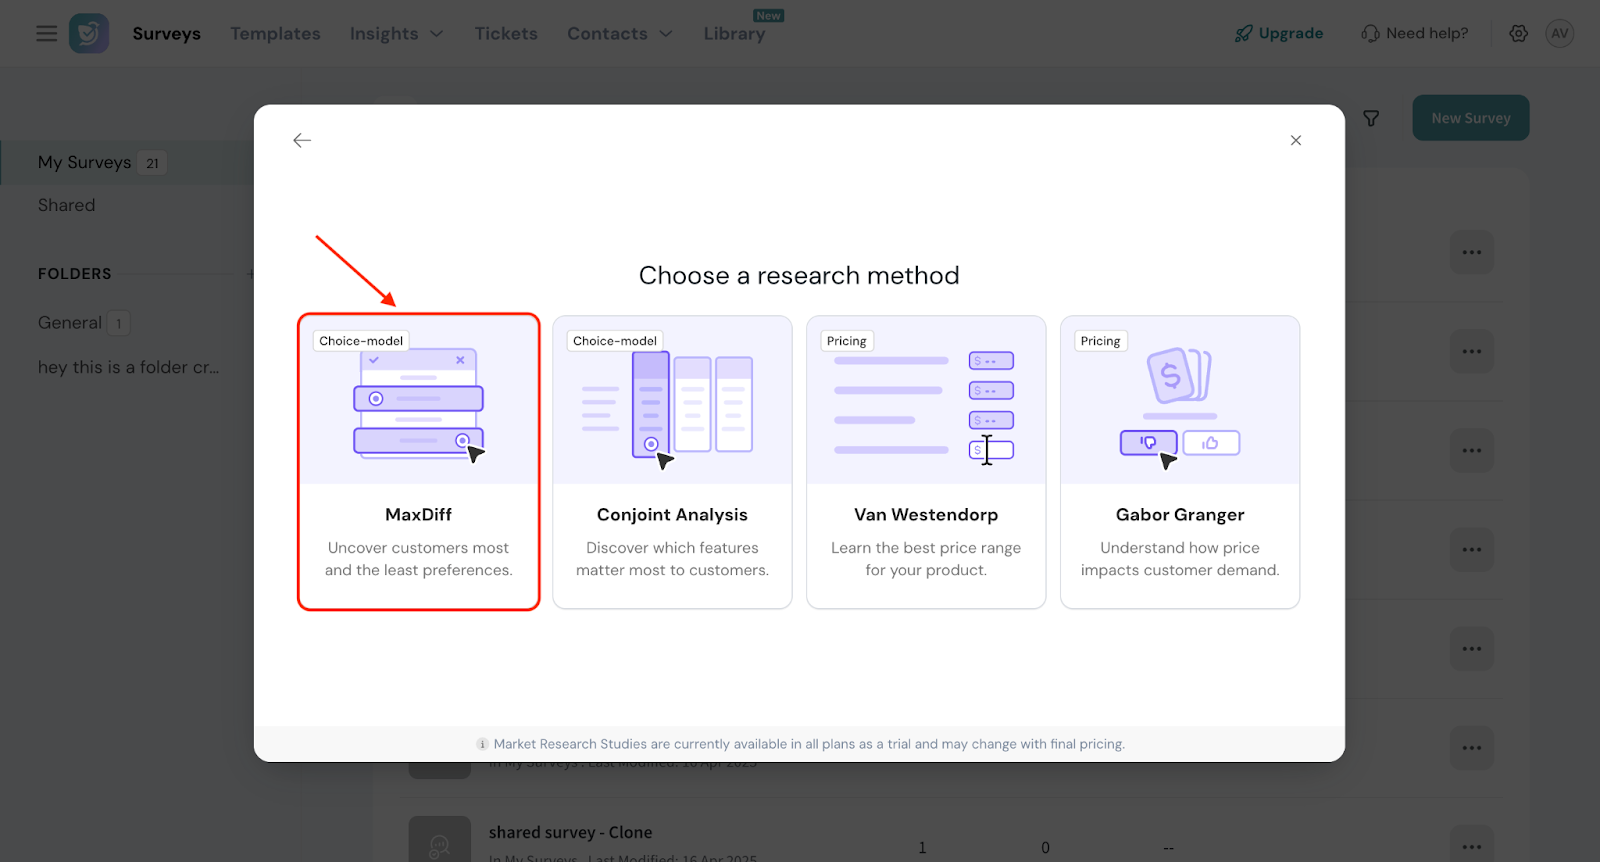Choose the Conjoint Analysis card

point(672,462)
